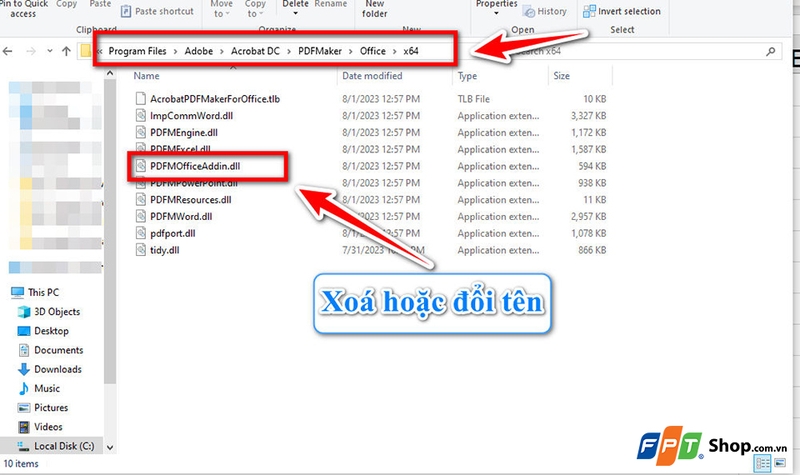Click the Forward navigation arrow
Screen dimensions: 800x475
[31, 51]
